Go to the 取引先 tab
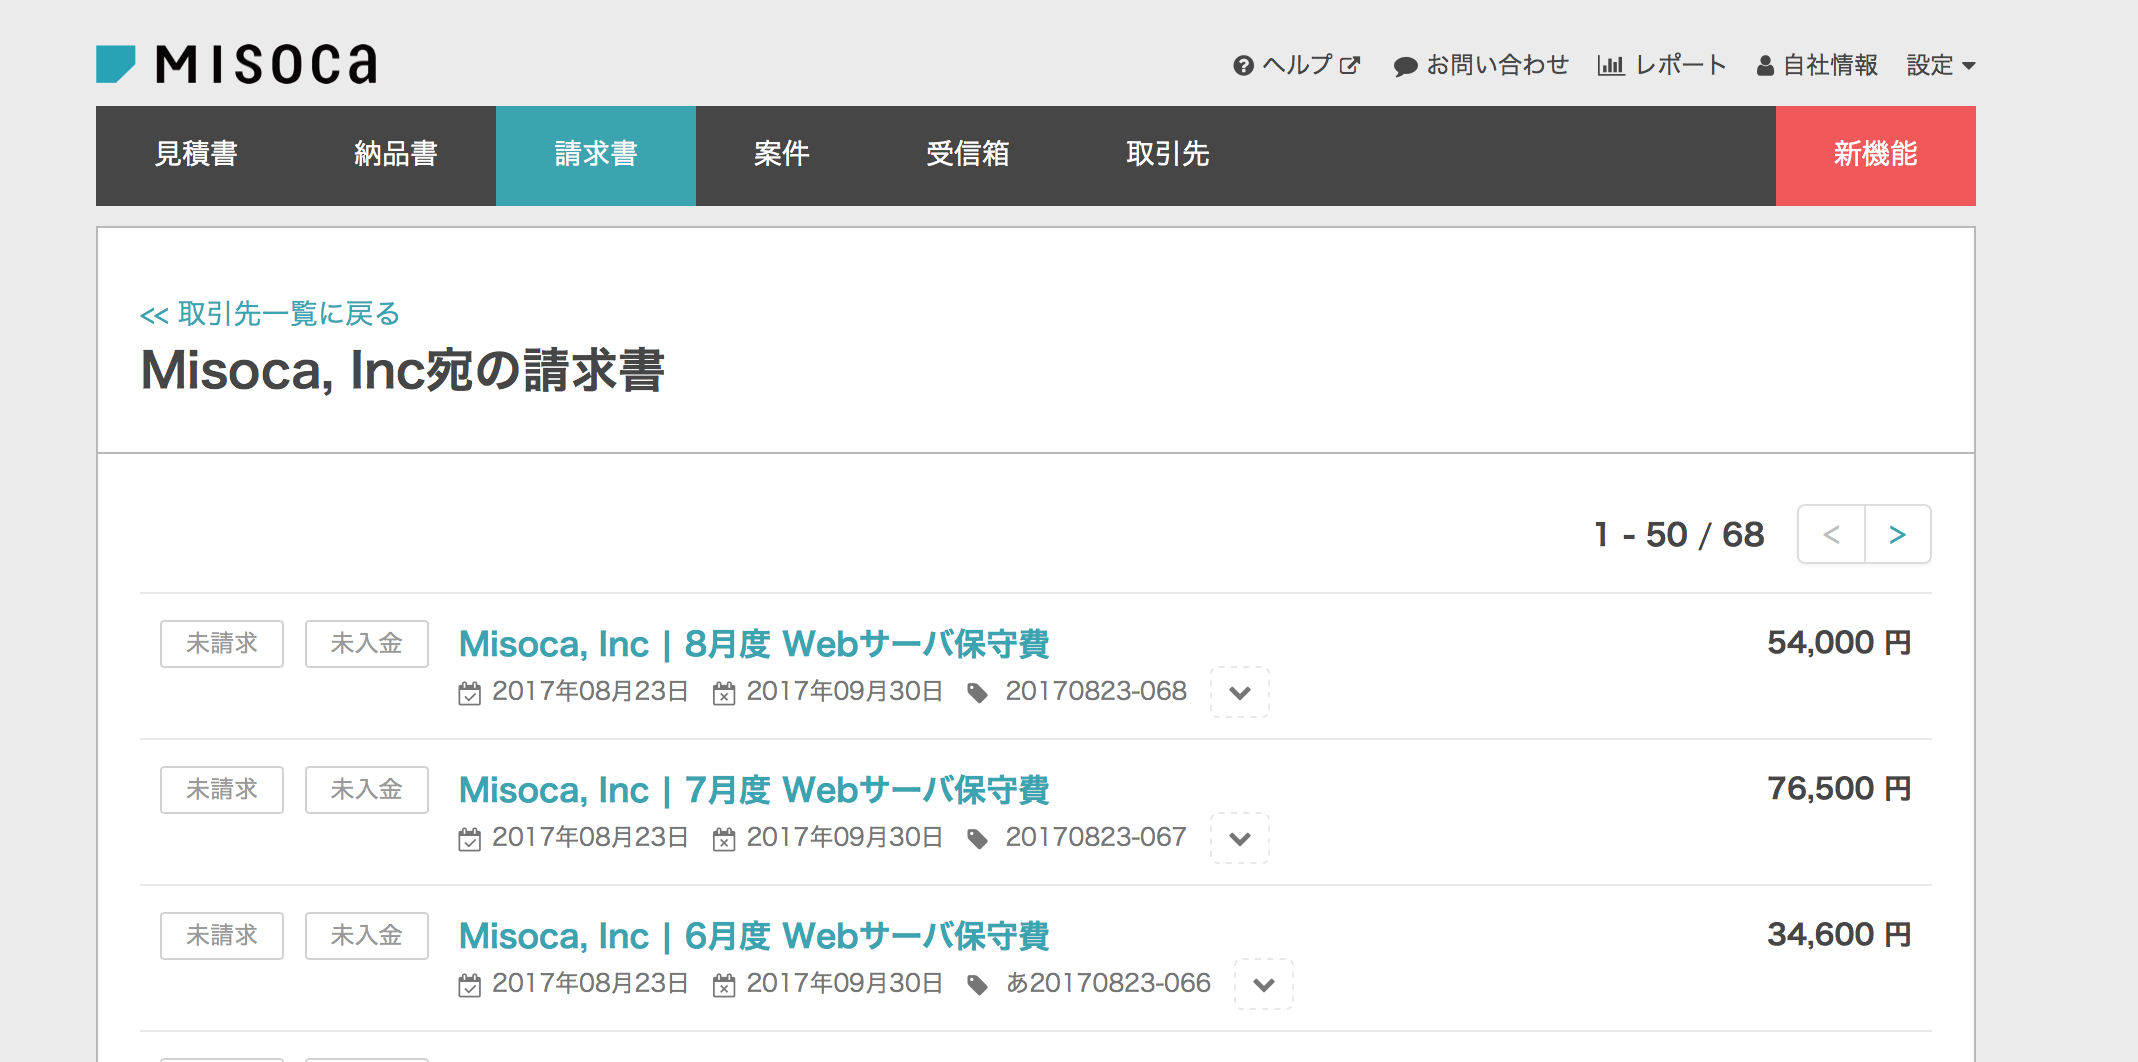The image size is (2138, 1062). click(x=1168, y=155)
